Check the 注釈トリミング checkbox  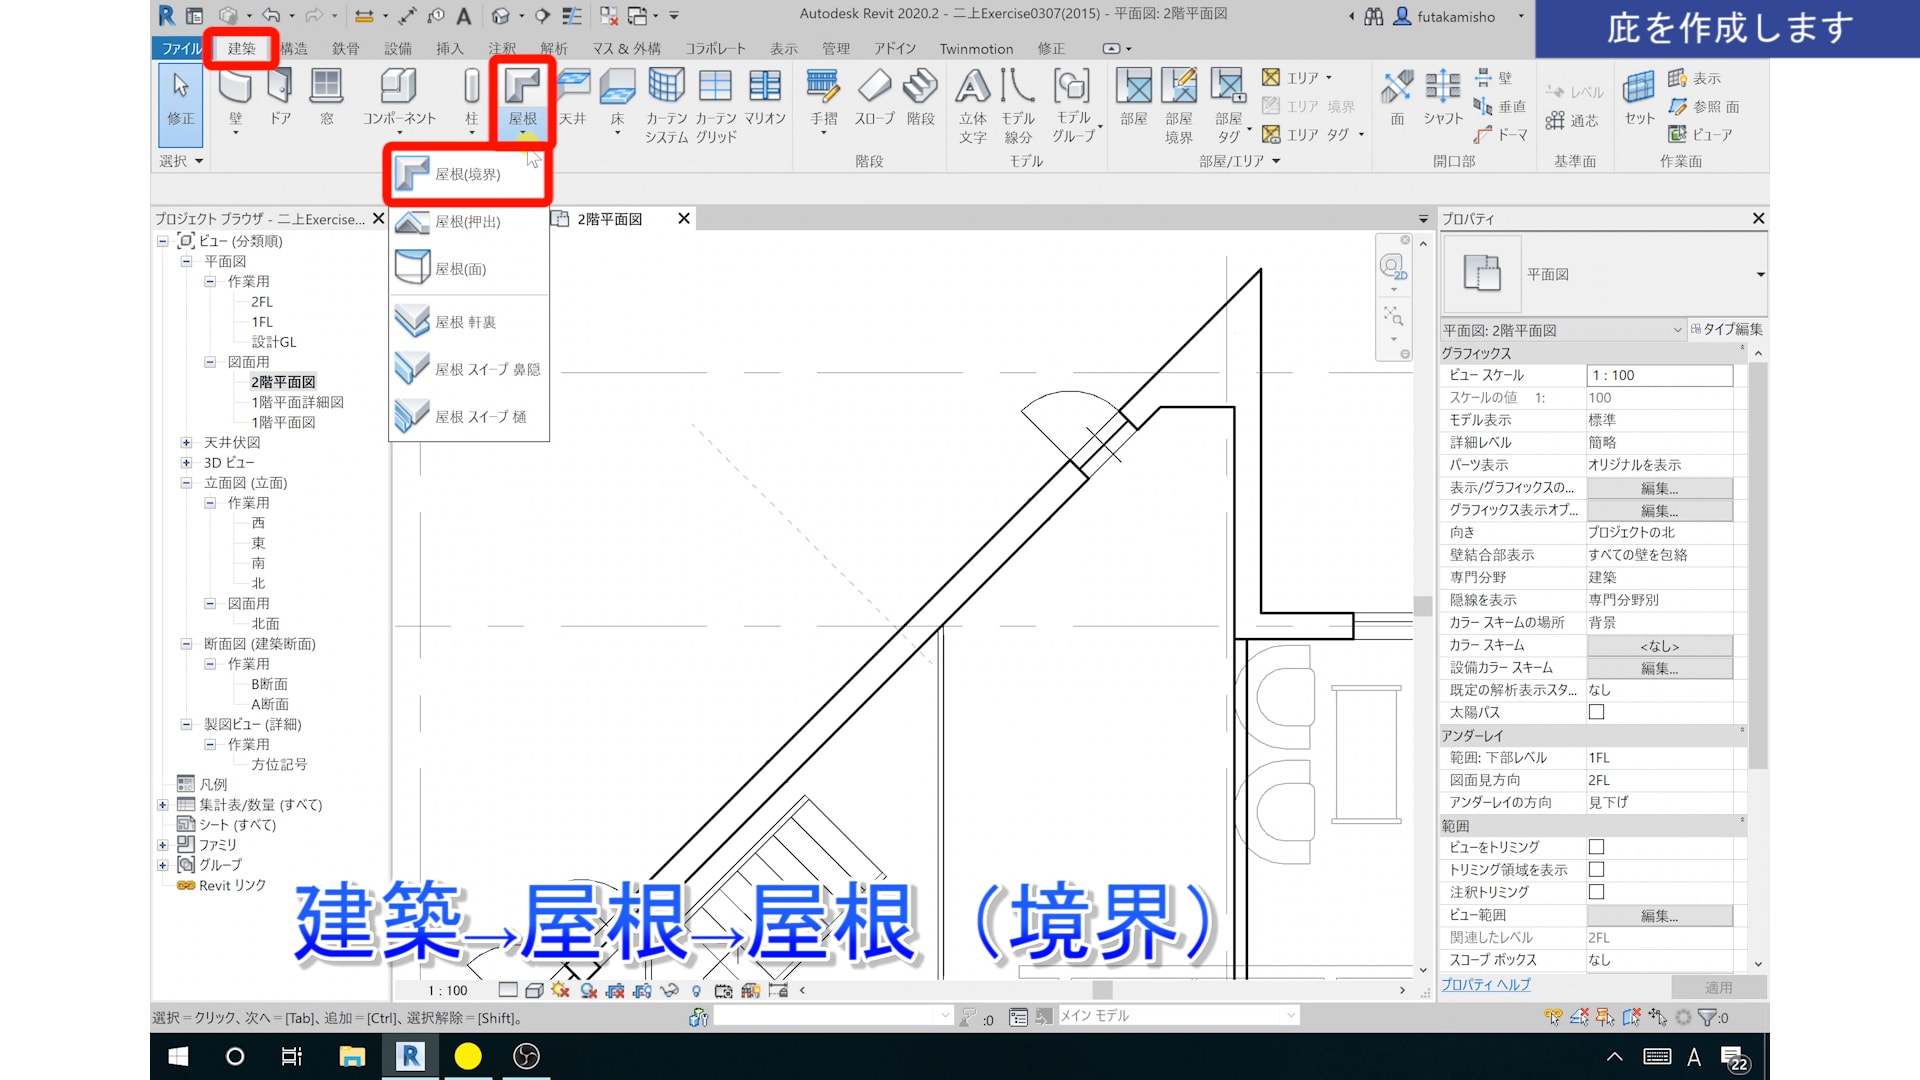point(1596,892)
